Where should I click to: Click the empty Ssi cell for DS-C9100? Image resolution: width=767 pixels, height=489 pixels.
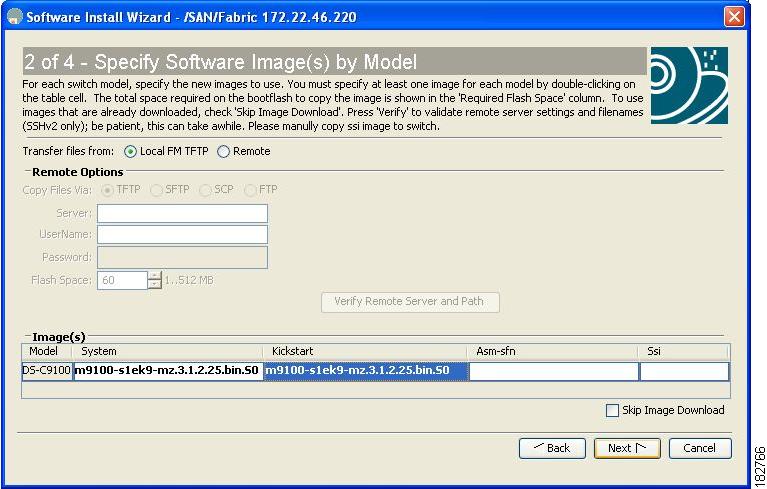pos(684,371)
